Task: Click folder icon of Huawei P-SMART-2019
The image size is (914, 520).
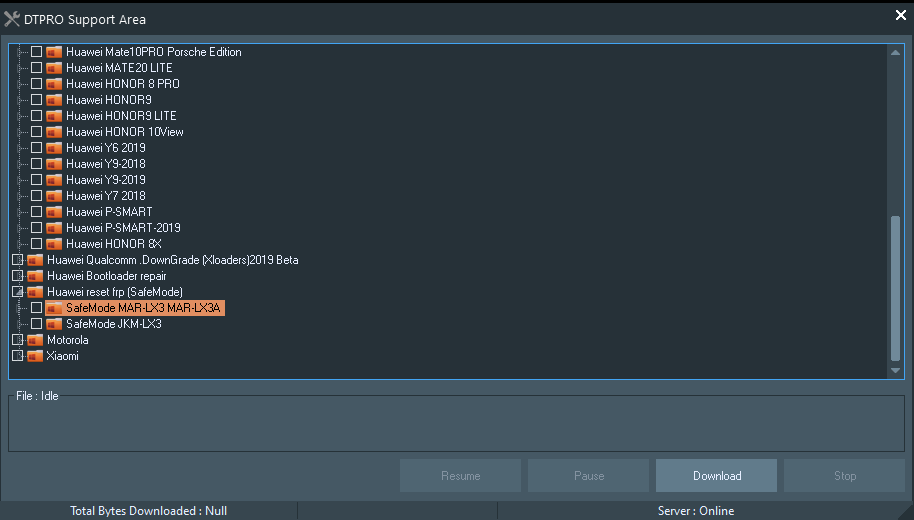Action: [x=54, y=228]
